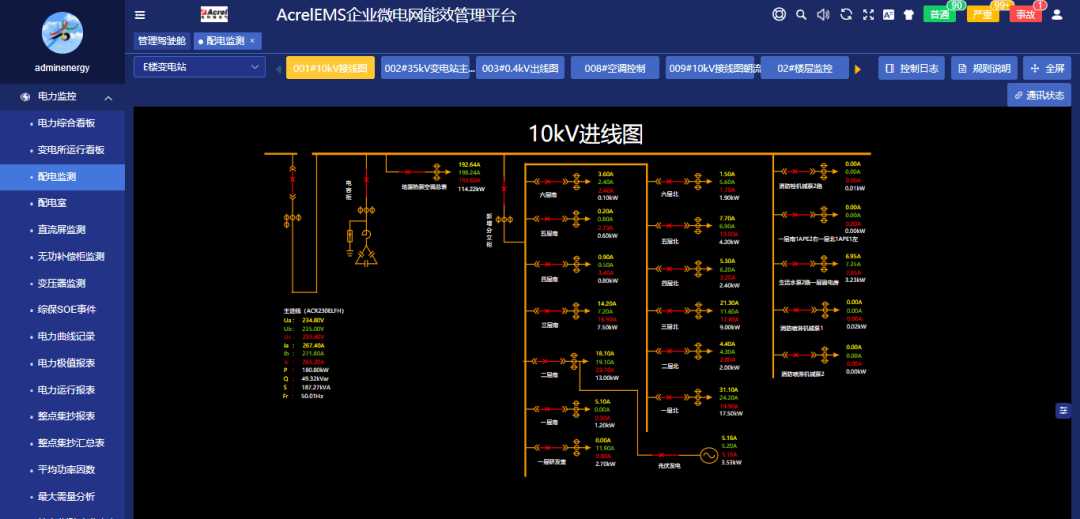1080x519 pixels.
Task: Open 最大需量分析 in the sidebar
Action: 63,496
